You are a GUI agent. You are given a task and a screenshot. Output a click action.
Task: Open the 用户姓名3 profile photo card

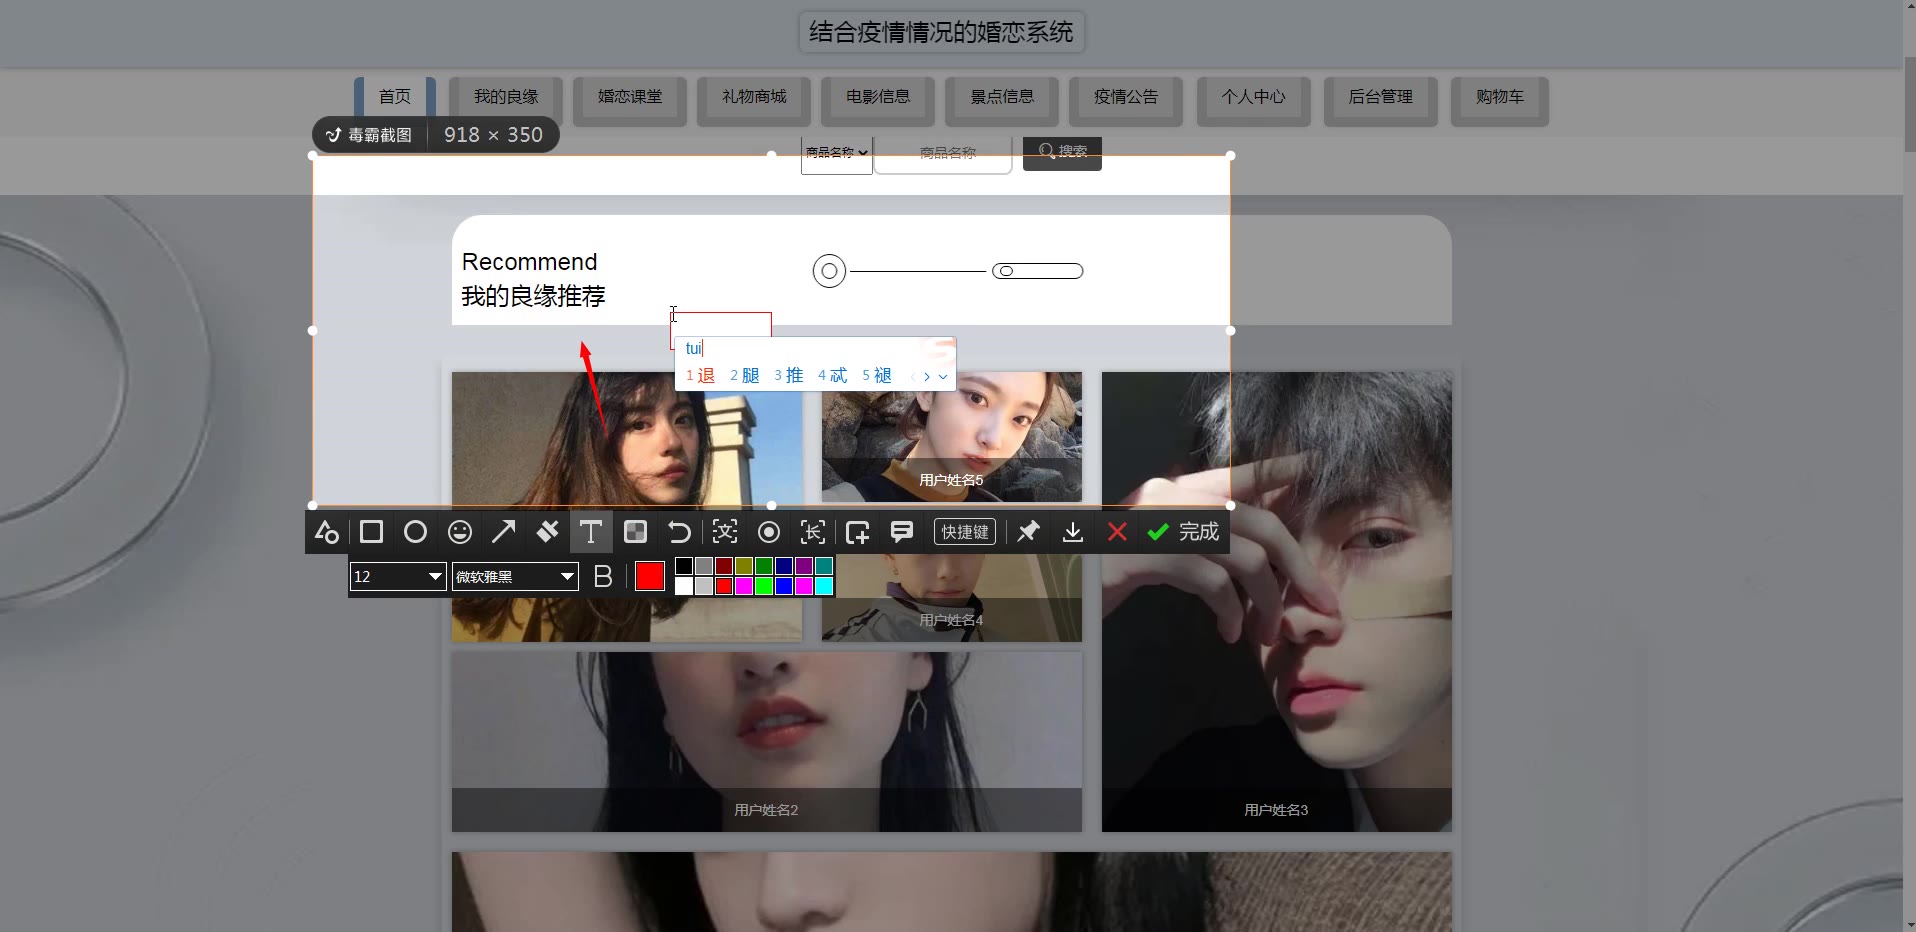(x=1276, y=602)
